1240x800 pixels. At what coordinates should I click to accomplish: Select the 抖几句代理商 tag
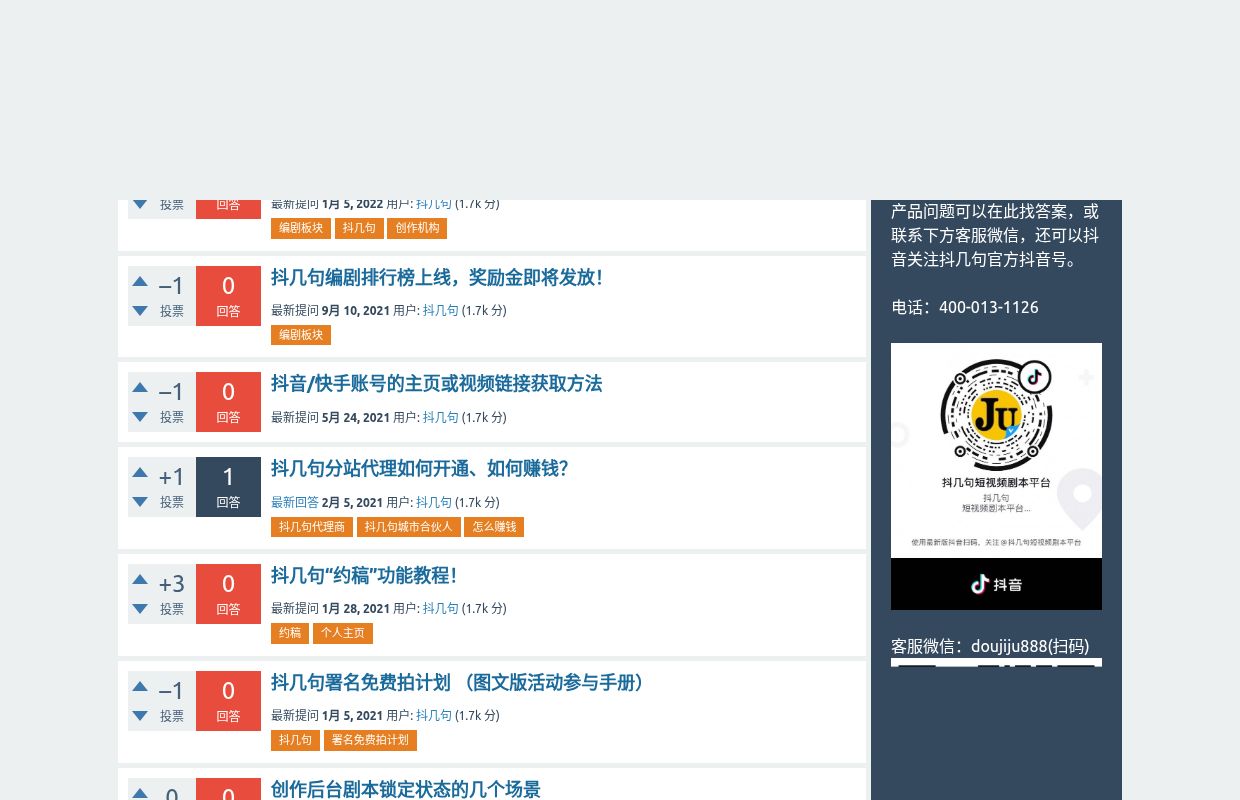point(312,527)
